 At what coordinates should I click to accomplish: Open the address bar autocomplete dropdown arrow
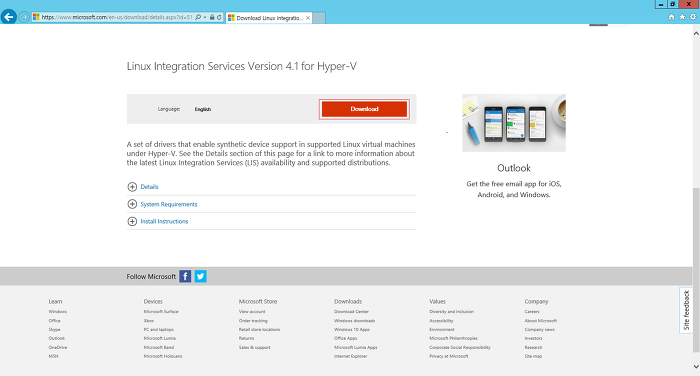(205, 17)
